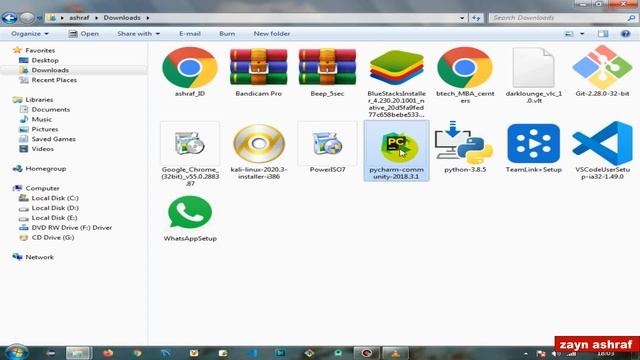
Task: Open Desktop under Favorites
Action: click(45, 60)
